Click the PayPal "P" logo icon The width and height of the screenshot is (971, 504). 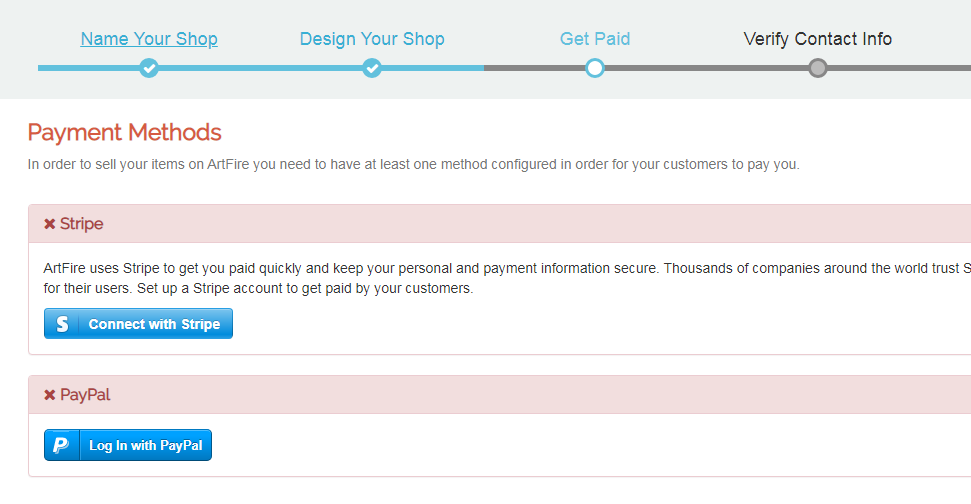[x=61, y=445]
